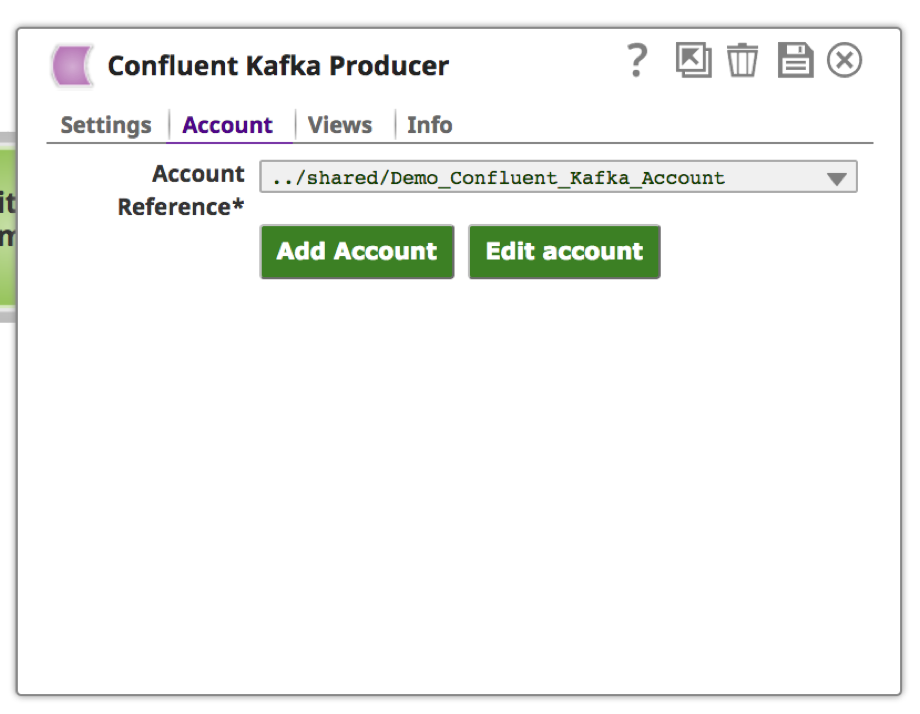Click the Account Reference* label
The height and width of the screenshot is (714, 920).
point(181,190)
